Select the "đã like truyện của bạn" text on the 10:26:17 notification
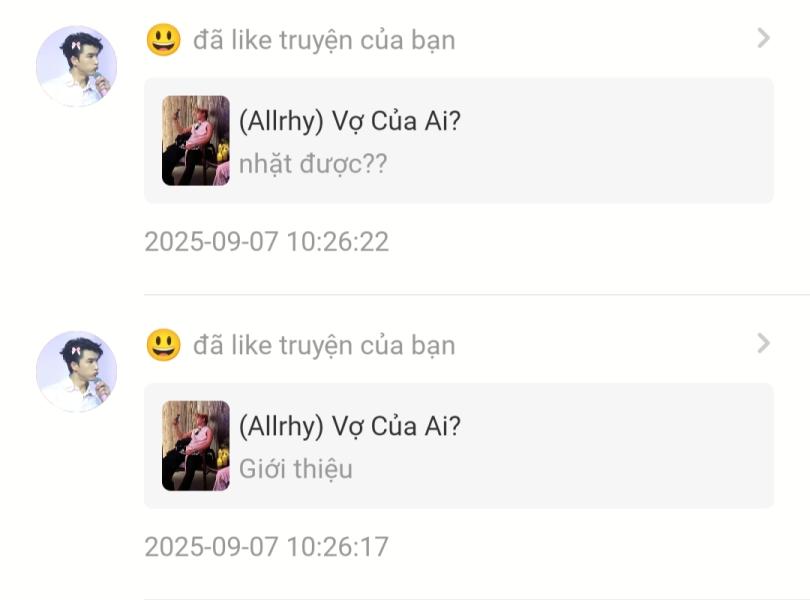The image size is (810, 600). (324, 345)
